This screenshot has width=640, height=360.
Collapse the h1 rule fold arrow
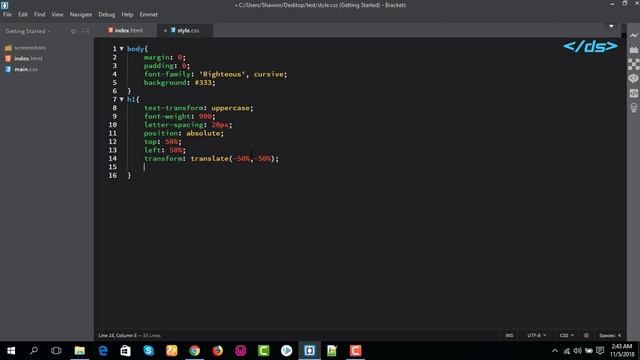tap(121, 99)
